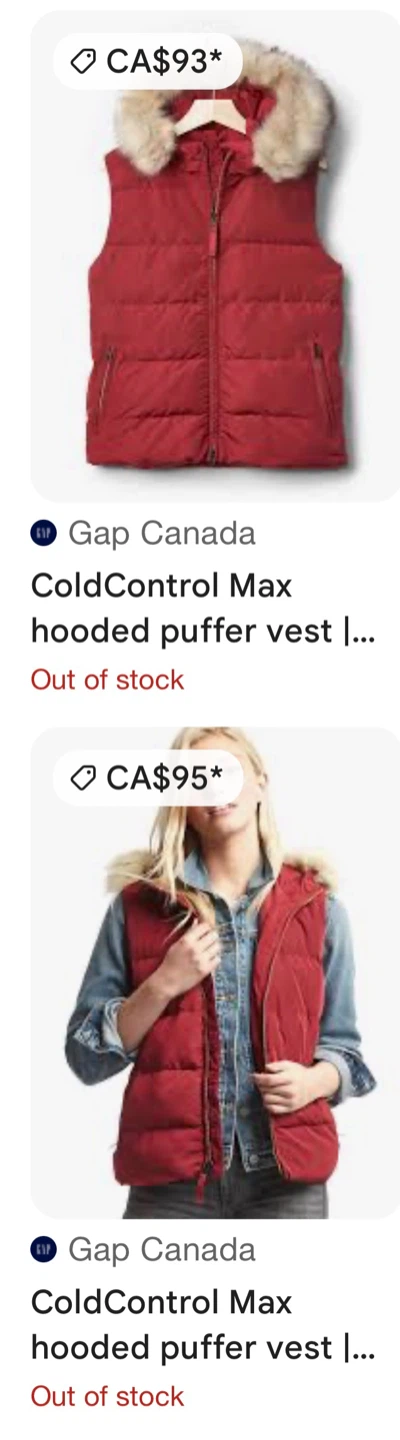Image resolution: width=400 pixels, height=1440 pixels.
Task: Select the CA$95* price badge
Action: (148, 777)
